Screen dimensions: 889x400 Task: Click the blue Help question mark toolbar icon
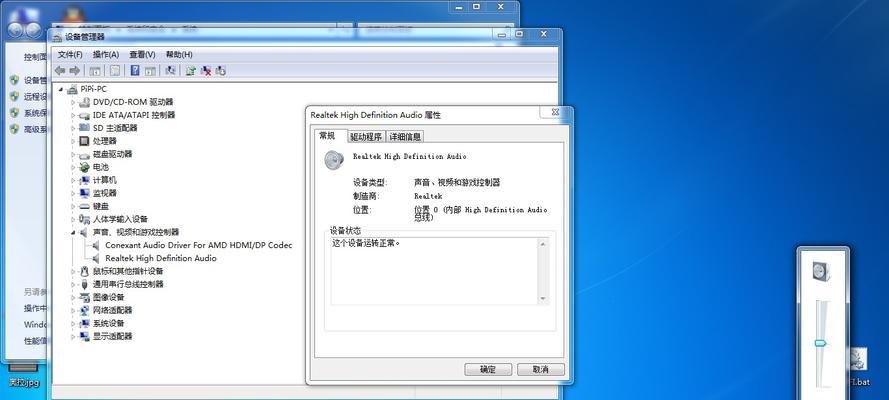pyautogui.click(x=135, y=70)
